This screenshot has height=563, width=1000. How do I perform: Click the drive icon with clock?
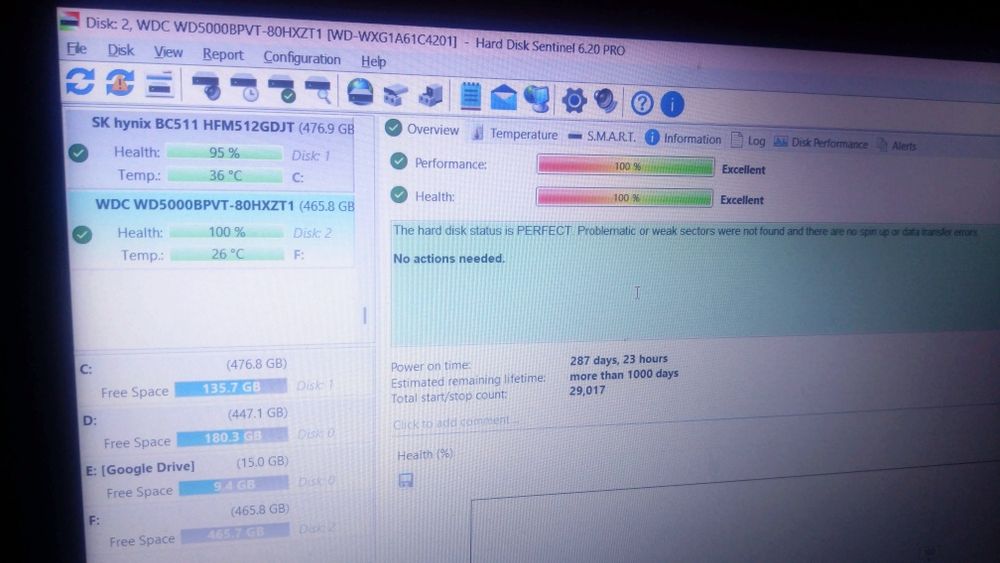[244, 88]
